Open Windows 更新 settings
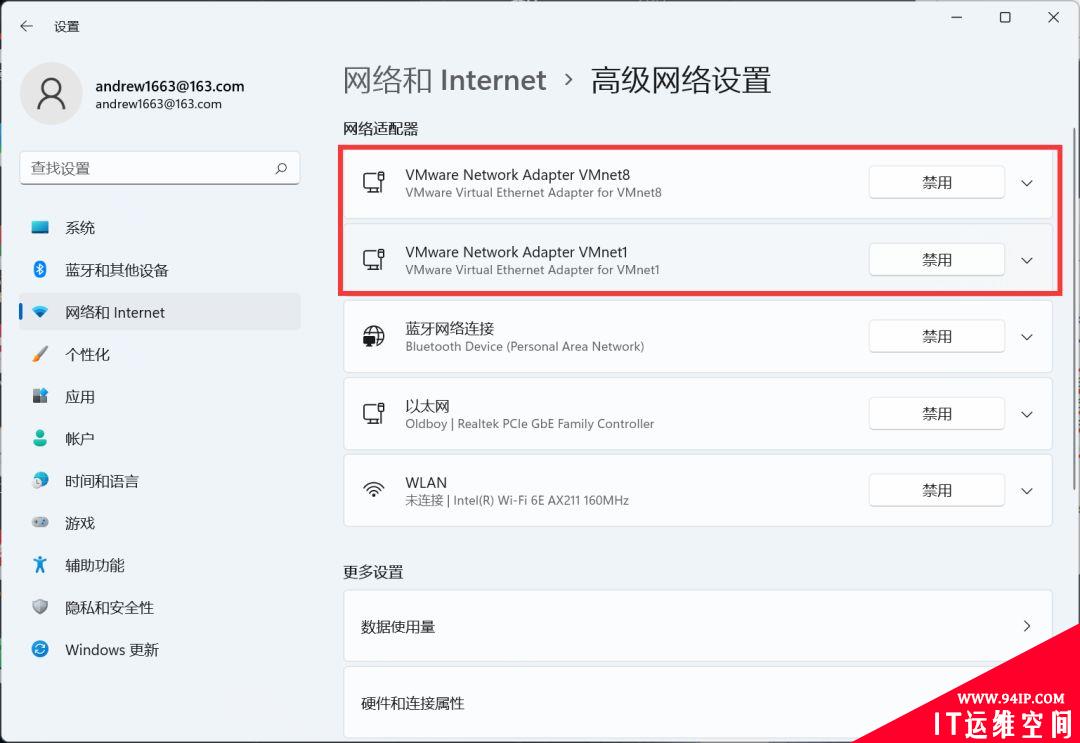This screenshot has width=1080, height=743. click(160, 649)
